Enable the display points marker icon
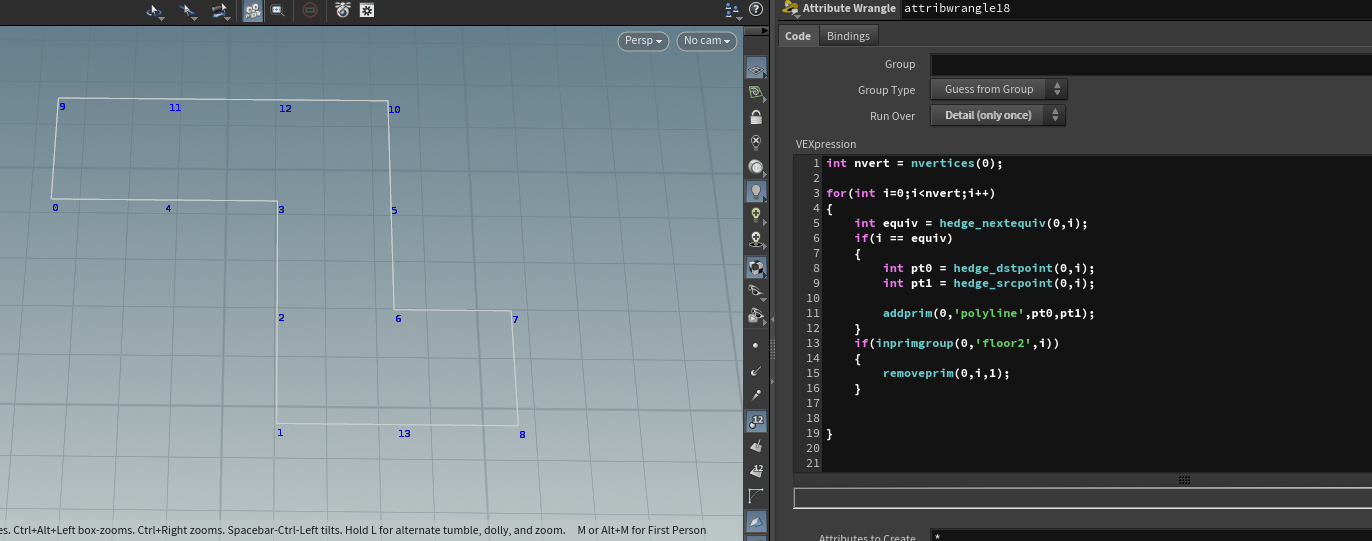1372x541 pixels. [757, 345]
